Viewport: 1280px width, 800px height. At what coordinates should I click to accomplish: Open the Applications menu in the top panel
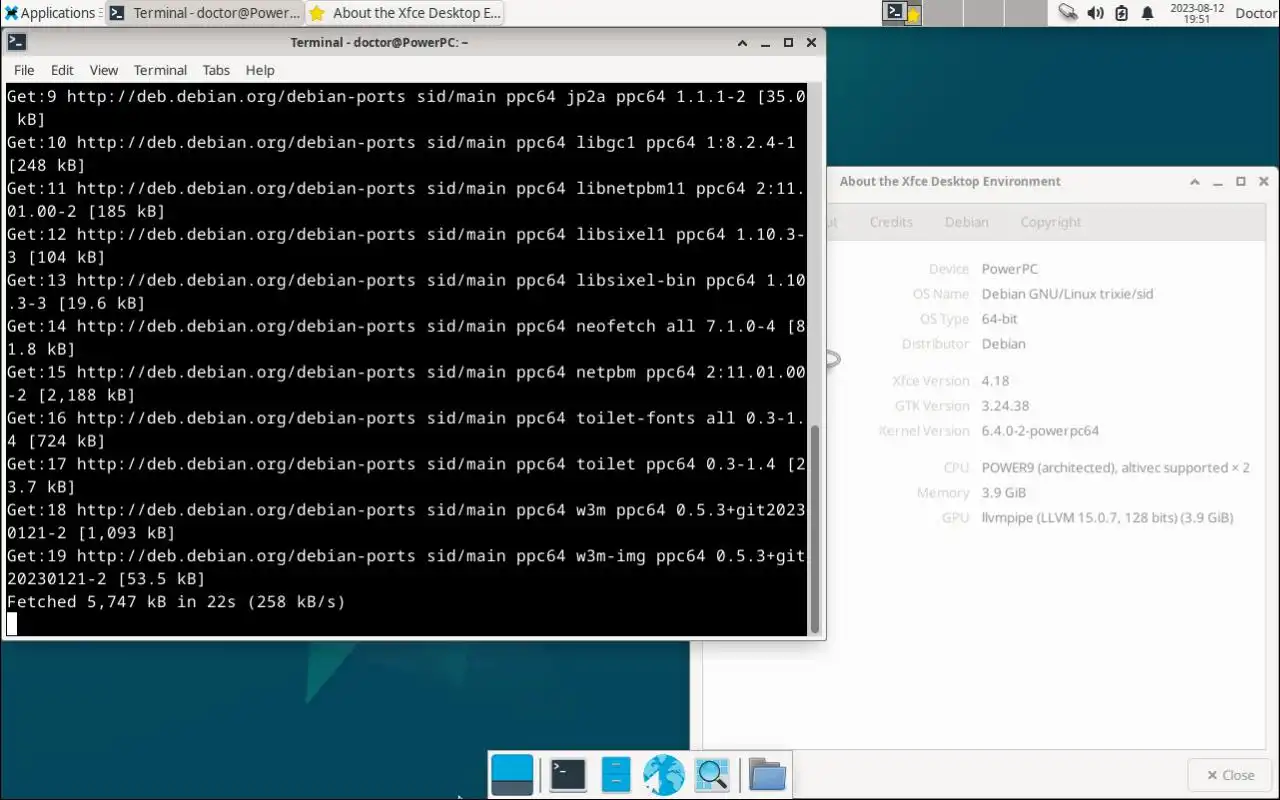[x=50, y=13]
